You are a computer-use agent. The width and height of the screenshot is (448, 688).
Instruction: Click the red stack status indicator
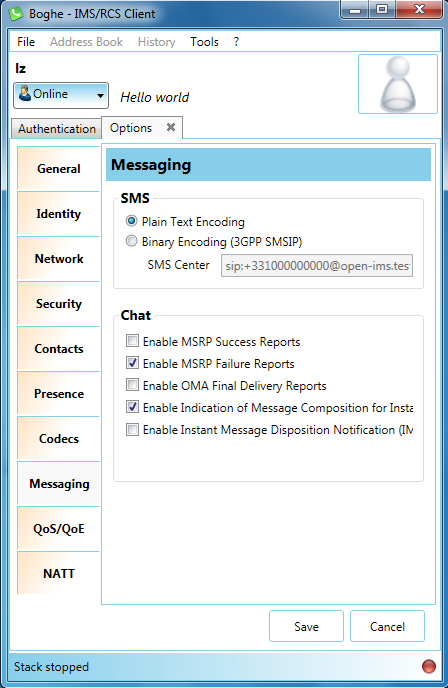[x=428, y=666]
